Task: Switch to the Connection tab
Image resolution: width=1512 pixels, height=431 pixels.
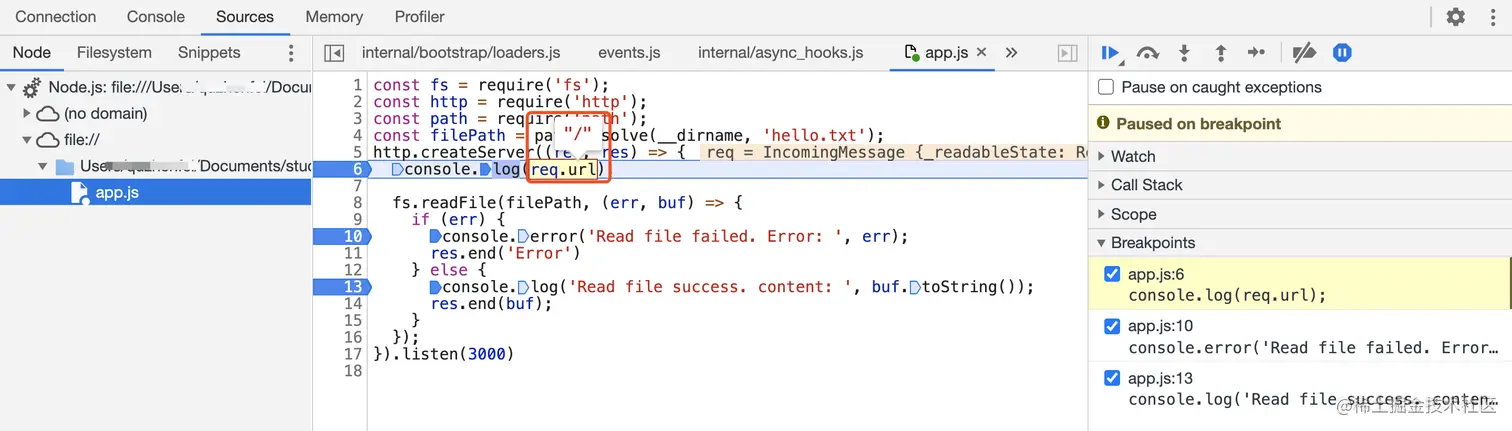Action: [x=56, y=17]
